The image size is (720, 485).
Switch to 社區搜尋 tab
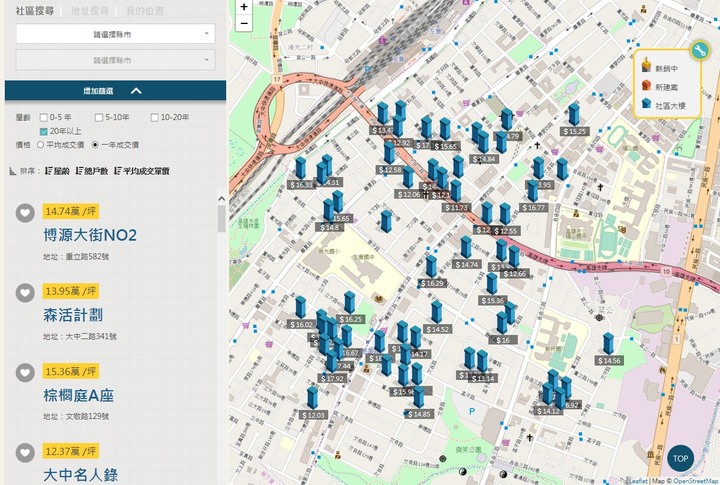tap(35, 11)
